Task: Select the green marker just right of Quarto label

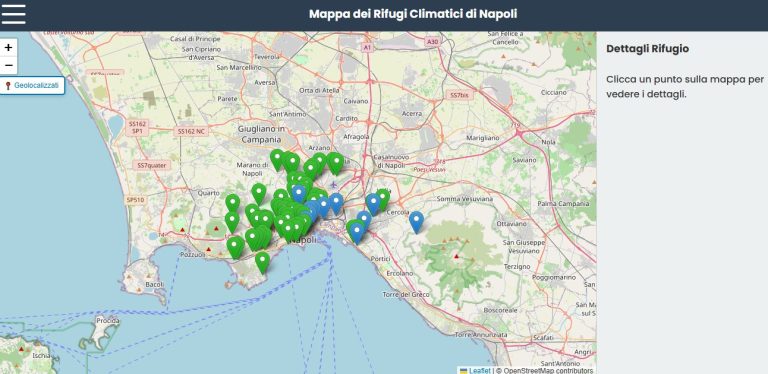Action: 233,205
